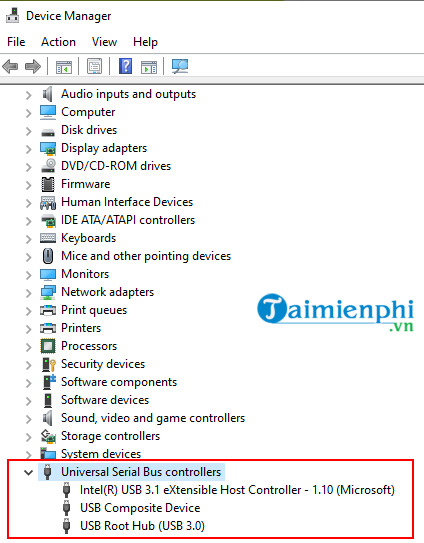Click the Universal Serial Bus controllers plug icon
Screen dimensions: 424x543
[48, 472]
